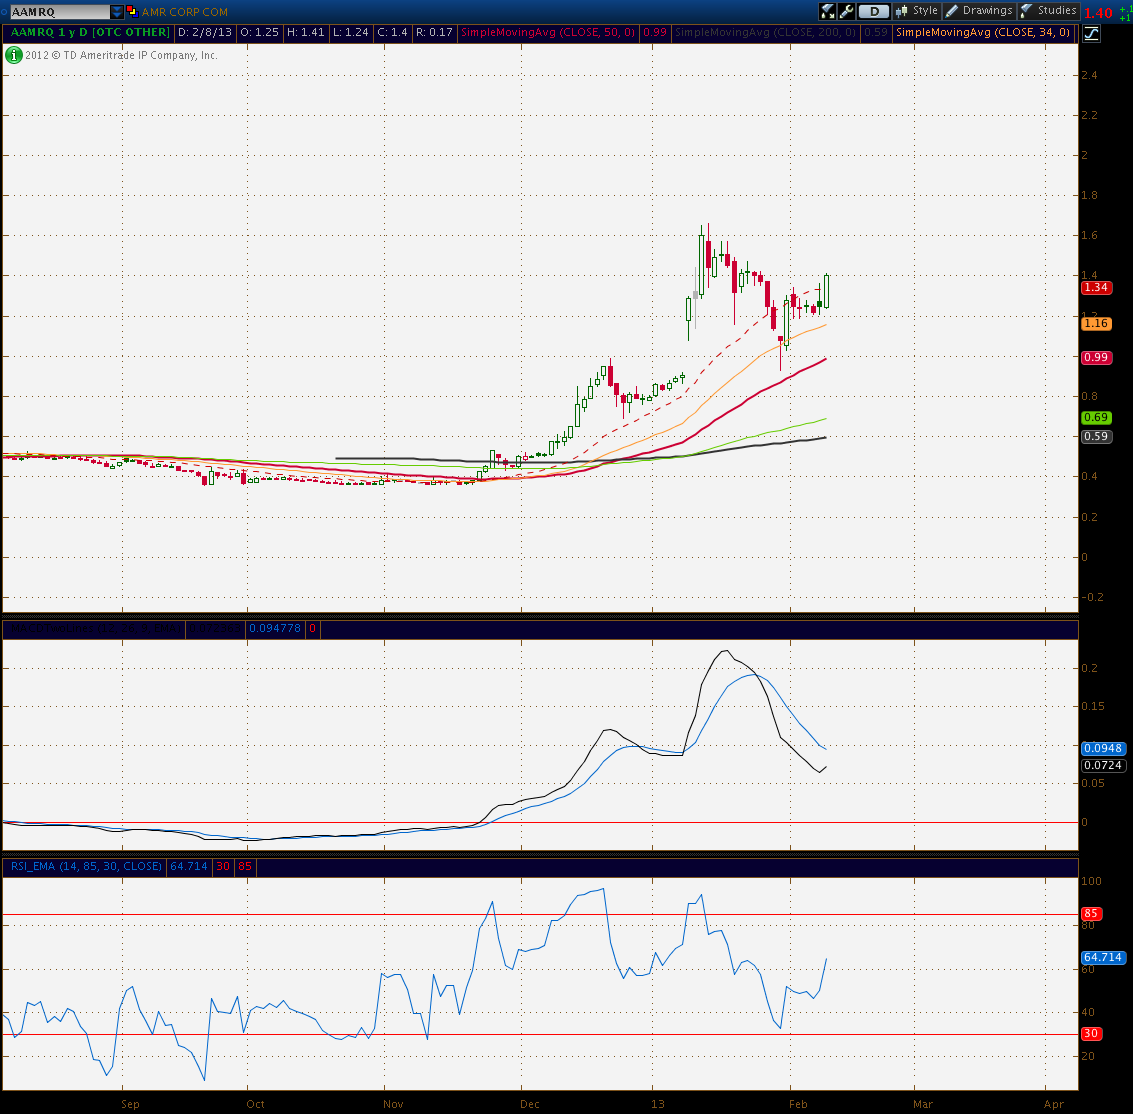Change timeframe with the D button
1133x1114 pixels.
[x=874, y=11]
